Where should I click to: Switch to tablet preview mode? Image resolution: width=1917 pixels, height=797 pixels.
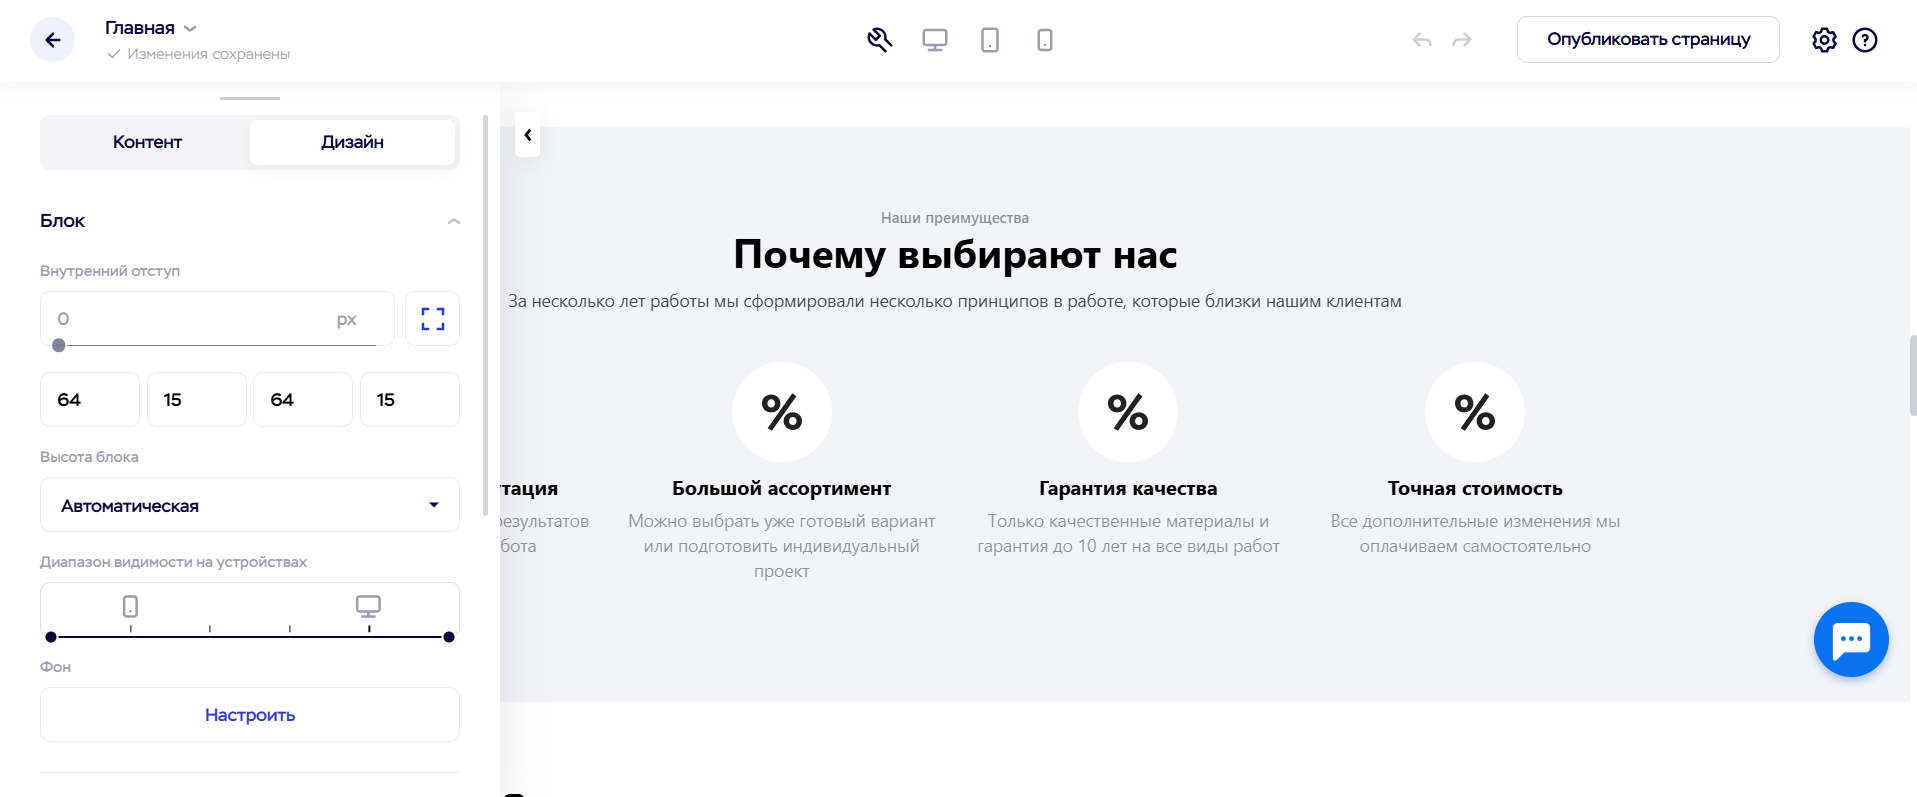[x=990, y=40]
